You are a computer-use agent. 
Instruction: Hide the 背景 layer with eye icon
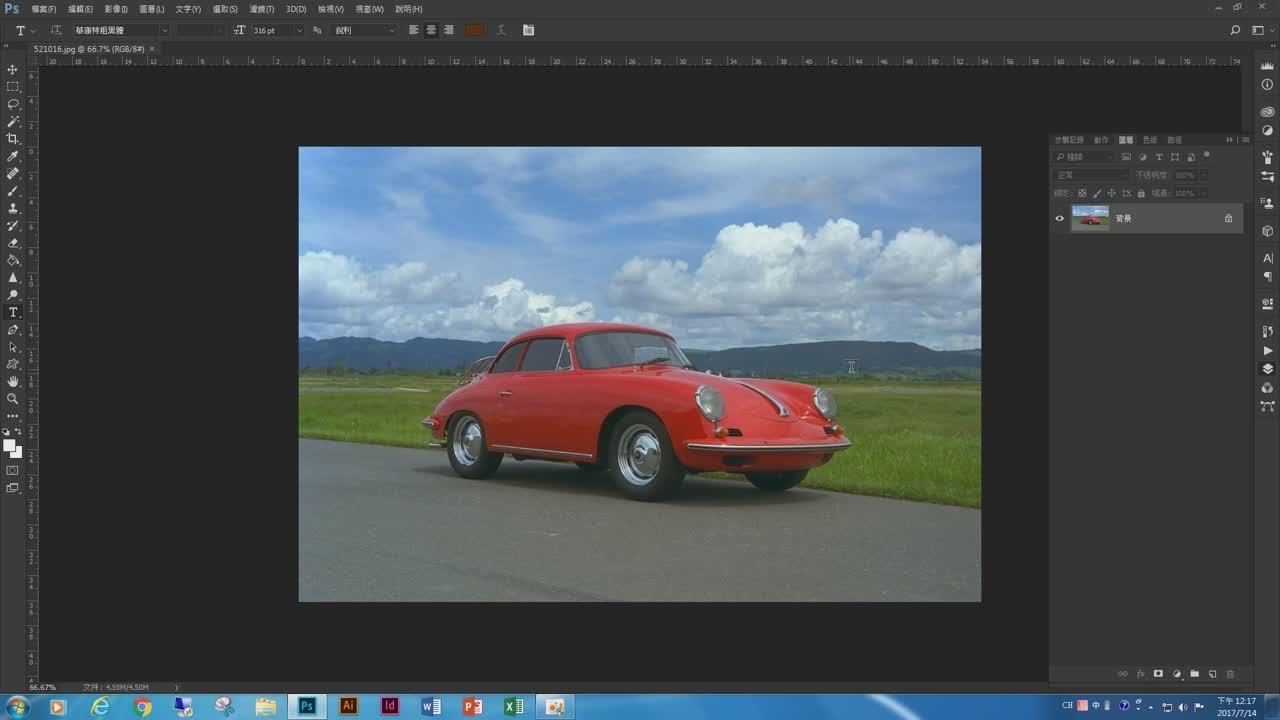[1060, 218]
